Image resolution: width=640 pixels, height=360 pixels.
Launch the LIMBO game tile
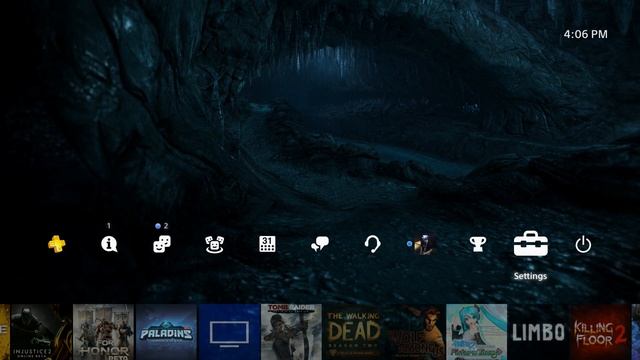pyautogui.click(x=538, y=332)
